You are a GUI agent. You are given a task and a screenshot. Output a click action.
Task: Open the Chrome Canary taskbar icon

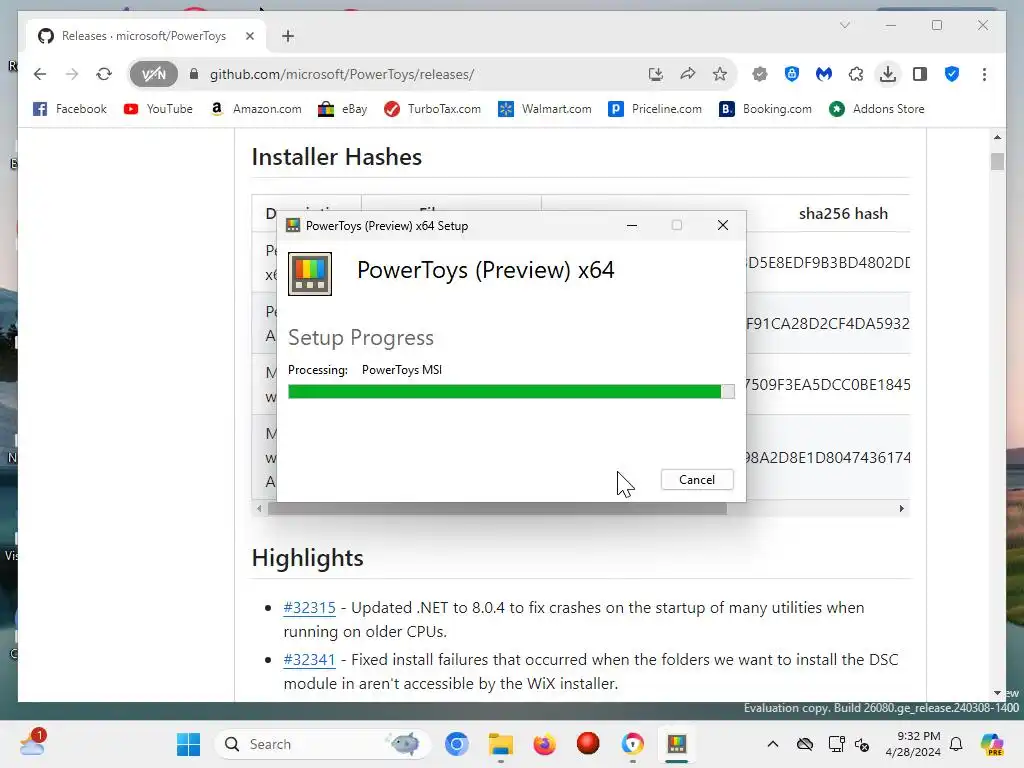(632, 744)
